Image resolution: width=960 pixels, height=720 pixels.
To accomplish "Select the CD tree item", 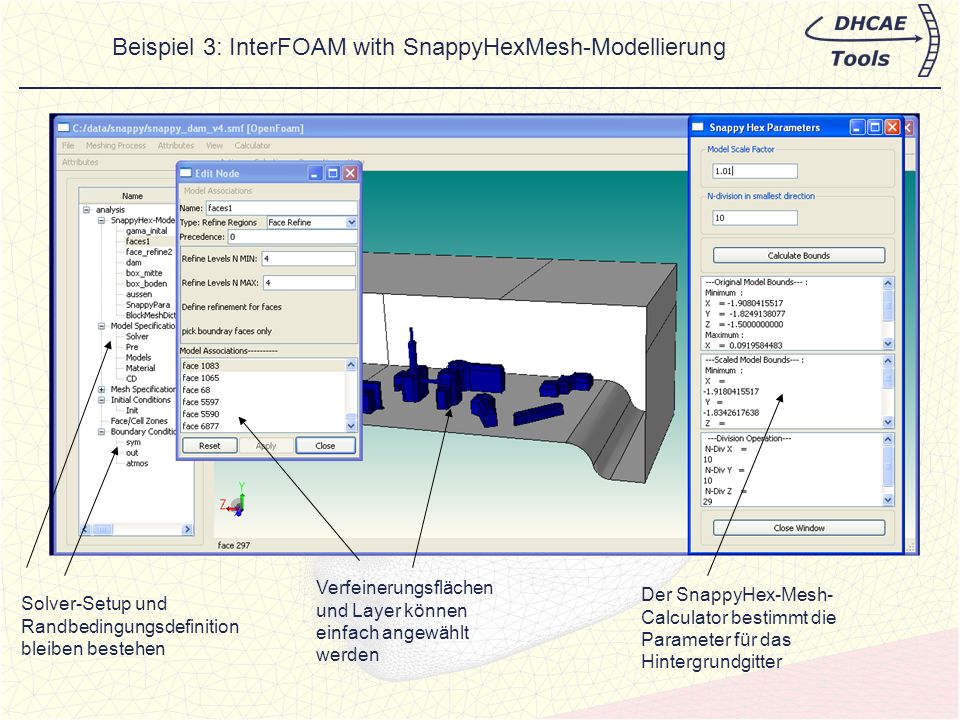I will point(132,379).
